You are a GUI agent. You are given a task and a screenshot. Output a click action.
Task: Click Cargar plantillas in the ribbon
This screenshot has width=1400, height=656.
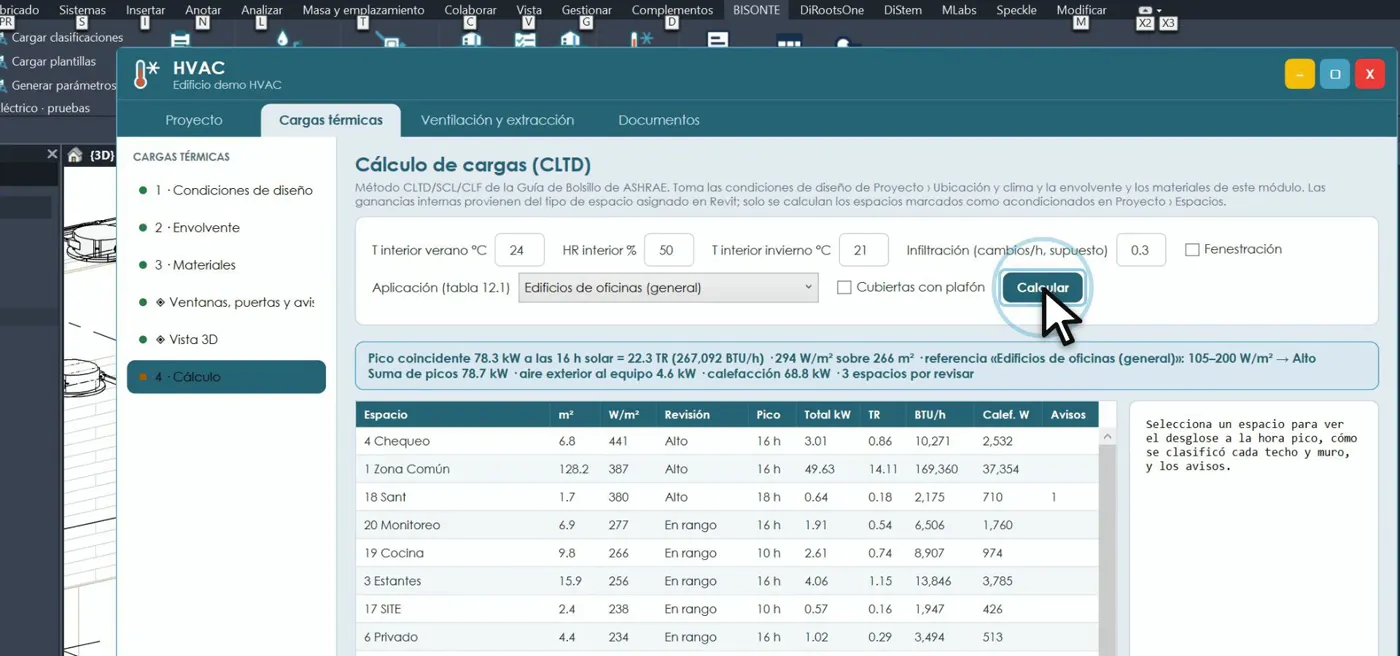(54, 62)
